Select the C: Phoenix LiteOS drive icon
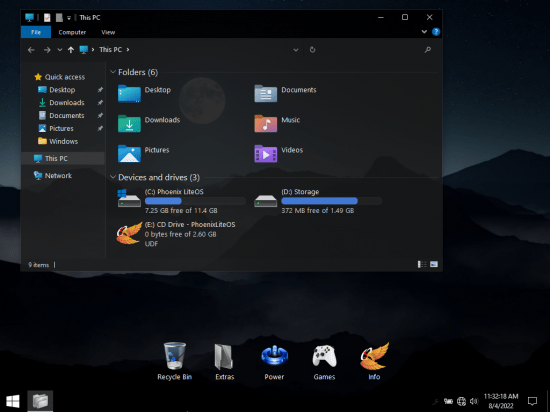Image resolution: width=550 pixels, height=412 pixels. (x=129, y=198)
